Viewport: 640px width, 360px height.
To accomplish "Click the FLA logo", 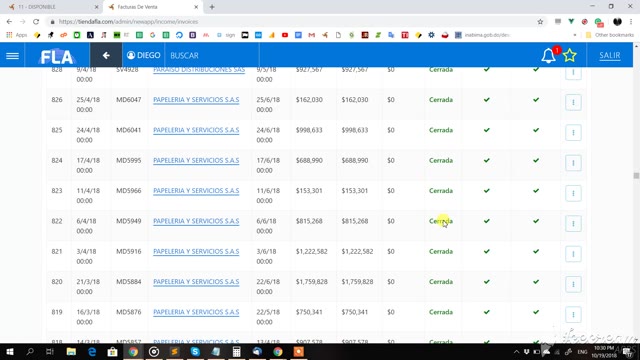I will tap(57, 56).
